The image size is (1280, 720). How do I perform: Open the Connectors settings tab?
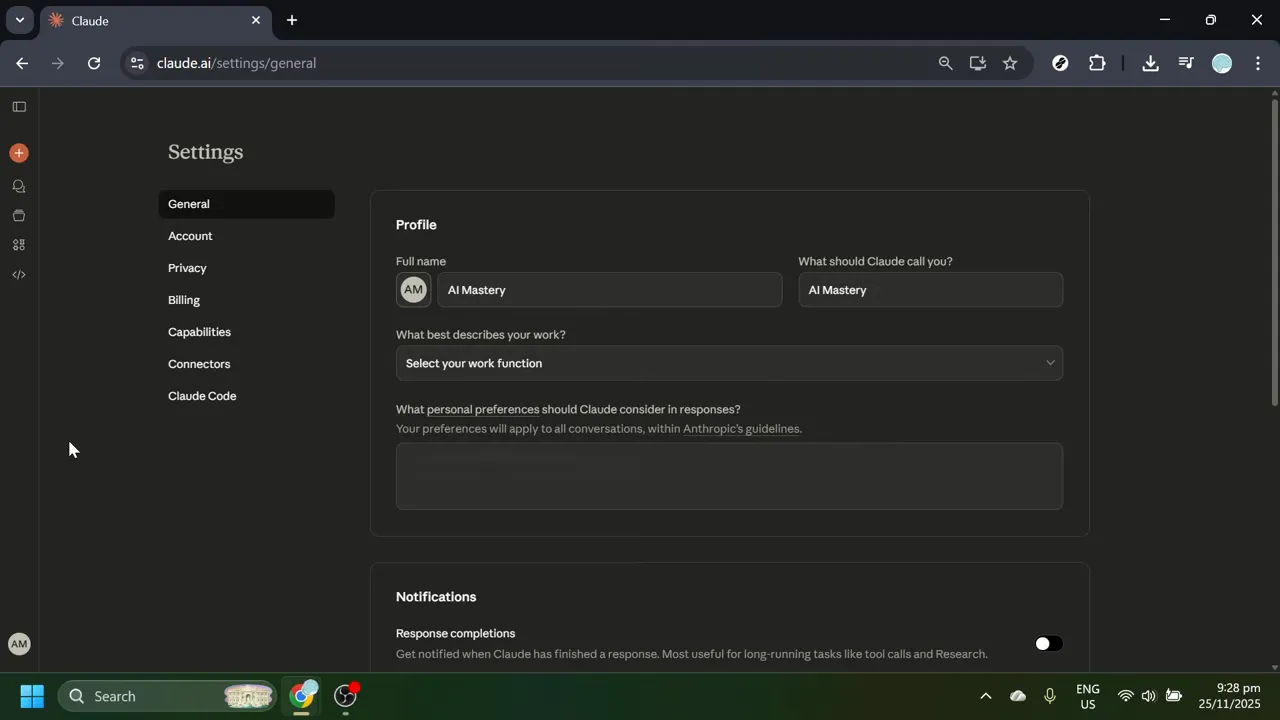point(246,364)
